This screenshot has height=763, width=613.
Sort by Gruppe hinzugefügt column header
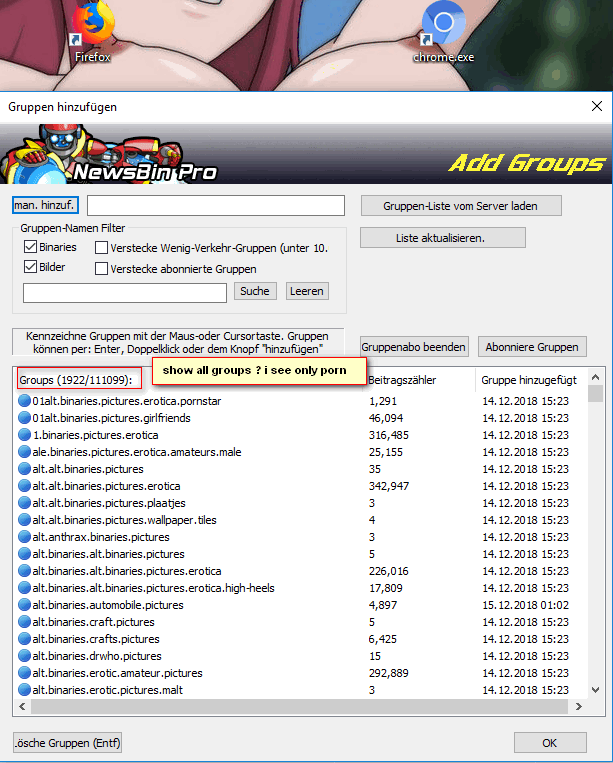point(529,380)
